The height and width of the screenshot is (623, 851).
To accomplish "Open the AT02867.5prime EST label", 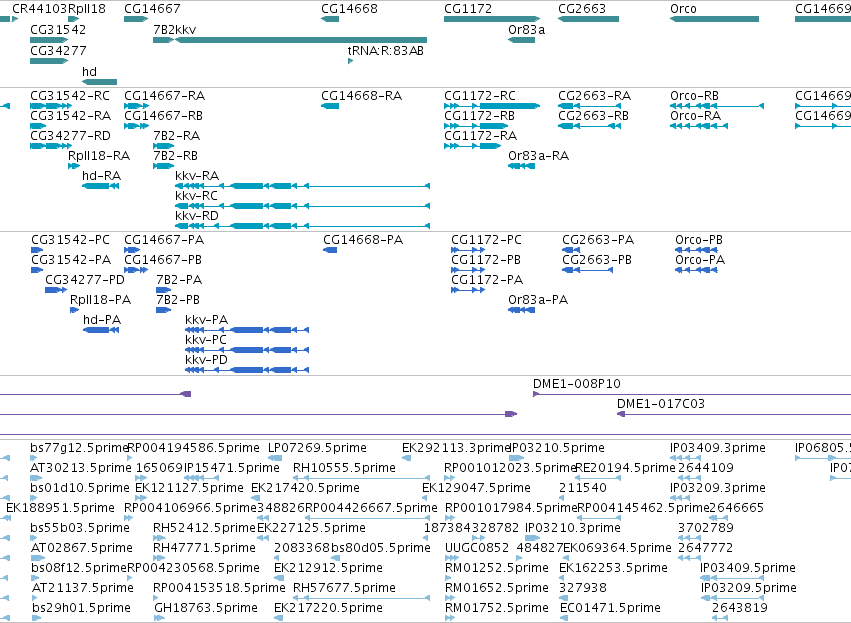I will [82, 548].
